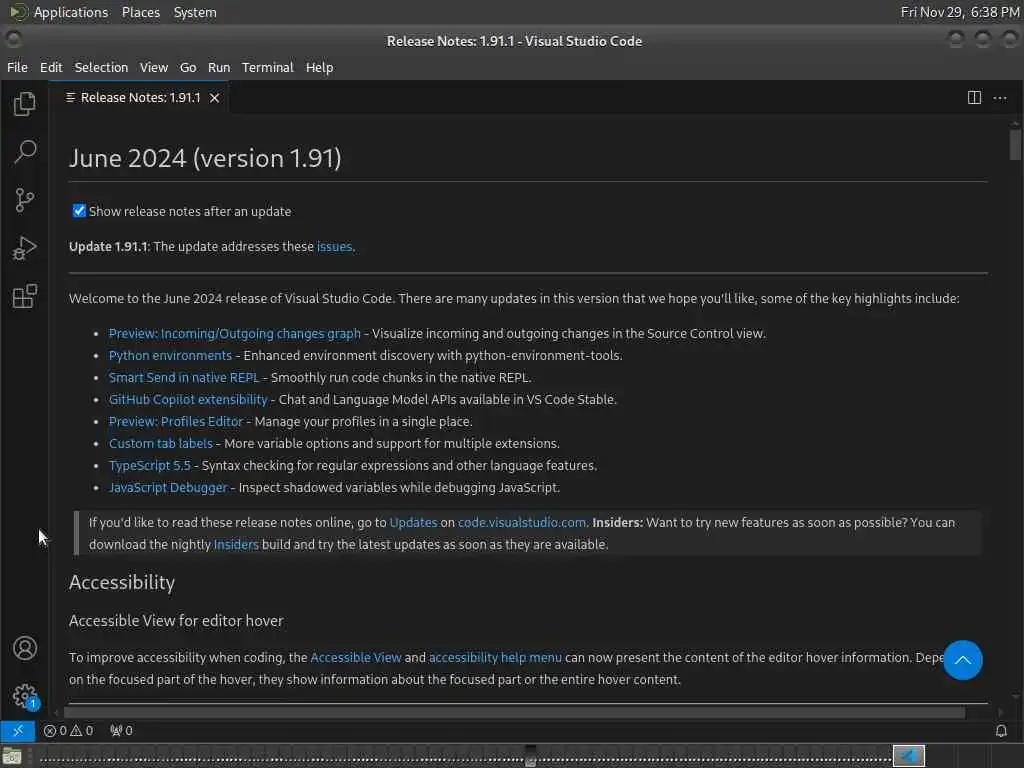This screenshot has width=1024, height=768.
Task: Click the 'Accessibility' section heading
Action: tap(121, 583)
